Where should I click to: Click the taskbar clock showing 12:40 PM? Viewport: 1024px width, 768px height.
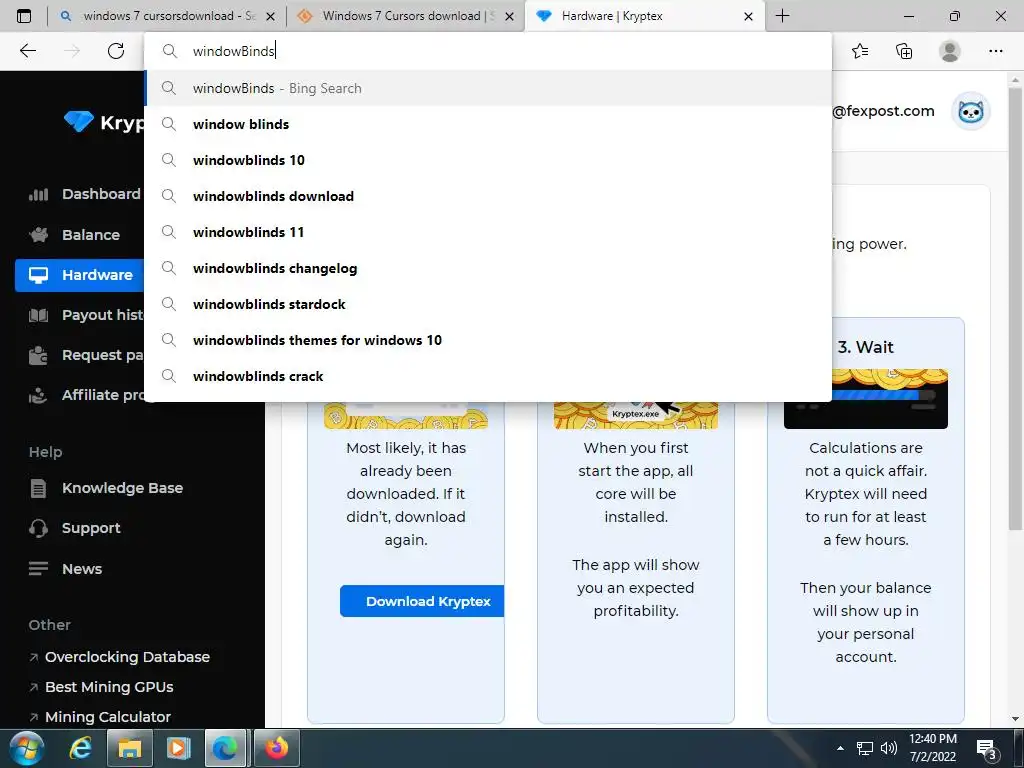point(933,748)
